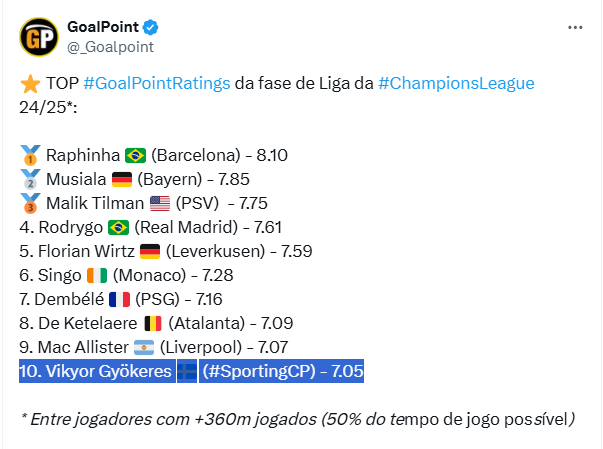Click the orange star emoji
This screenshot has height=449, width=603.
click(30, 83)
